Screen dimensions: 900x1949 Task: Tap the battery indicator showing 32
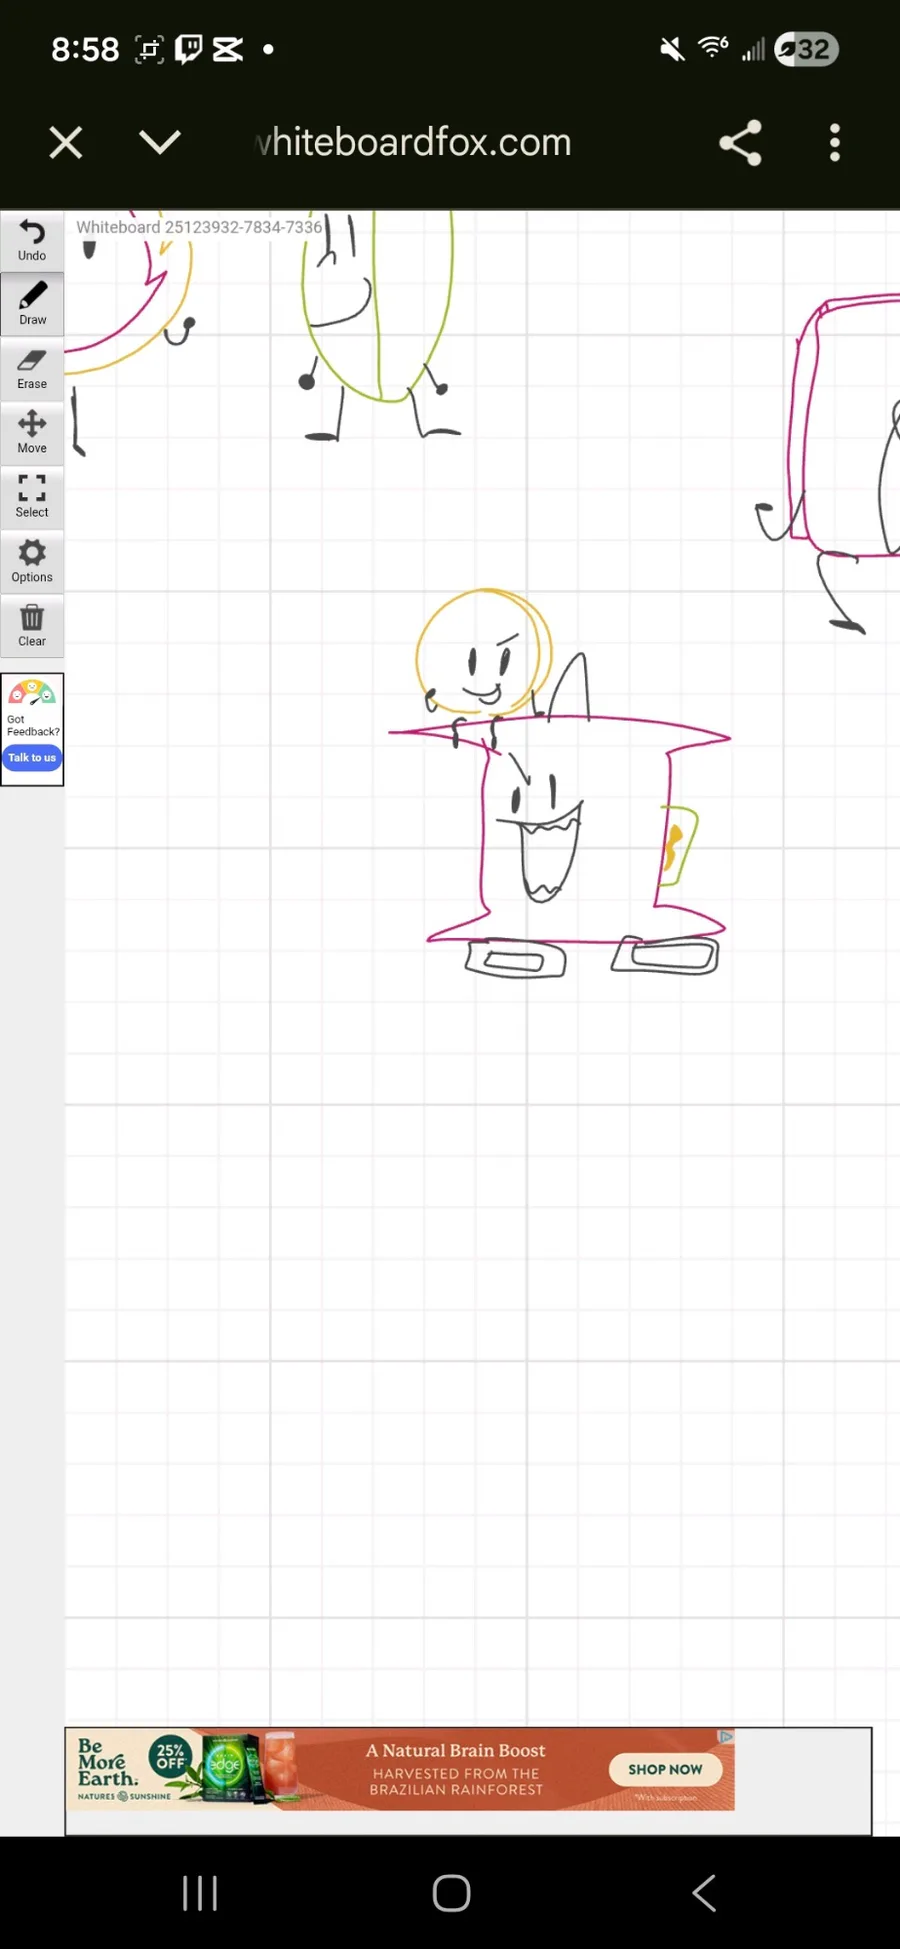[x=806, y=49]
